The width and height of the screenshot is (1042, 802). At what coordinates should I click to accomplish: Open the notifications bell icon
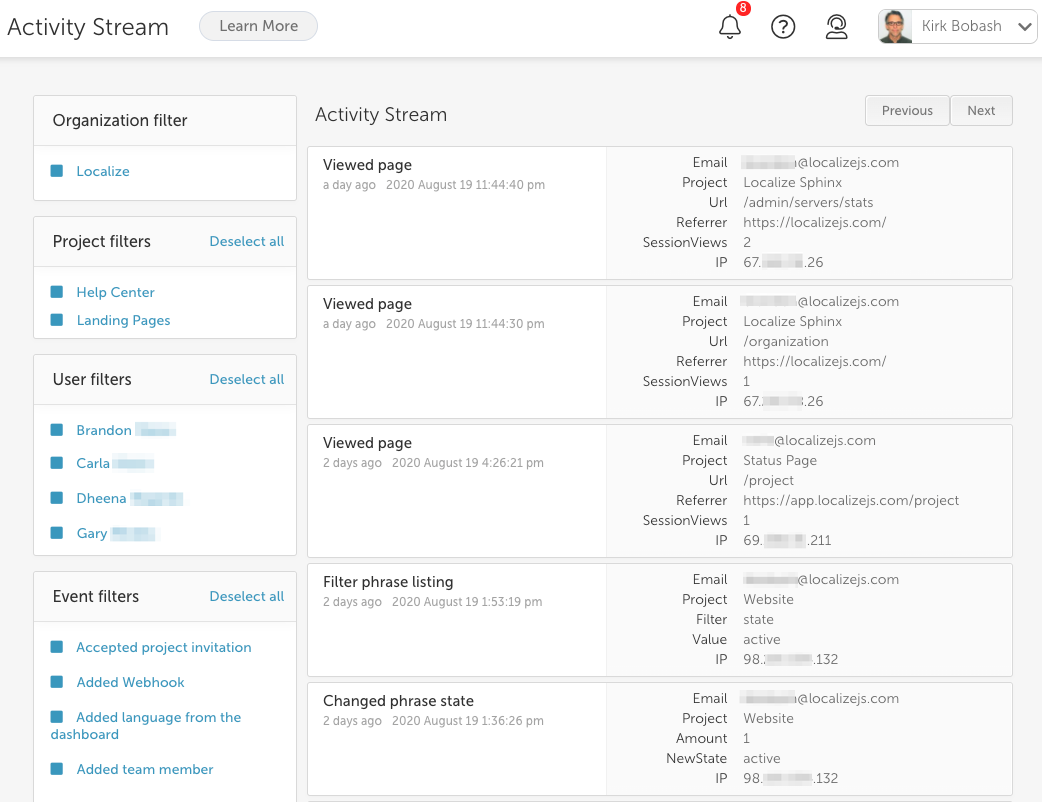[x=730, y=27]
